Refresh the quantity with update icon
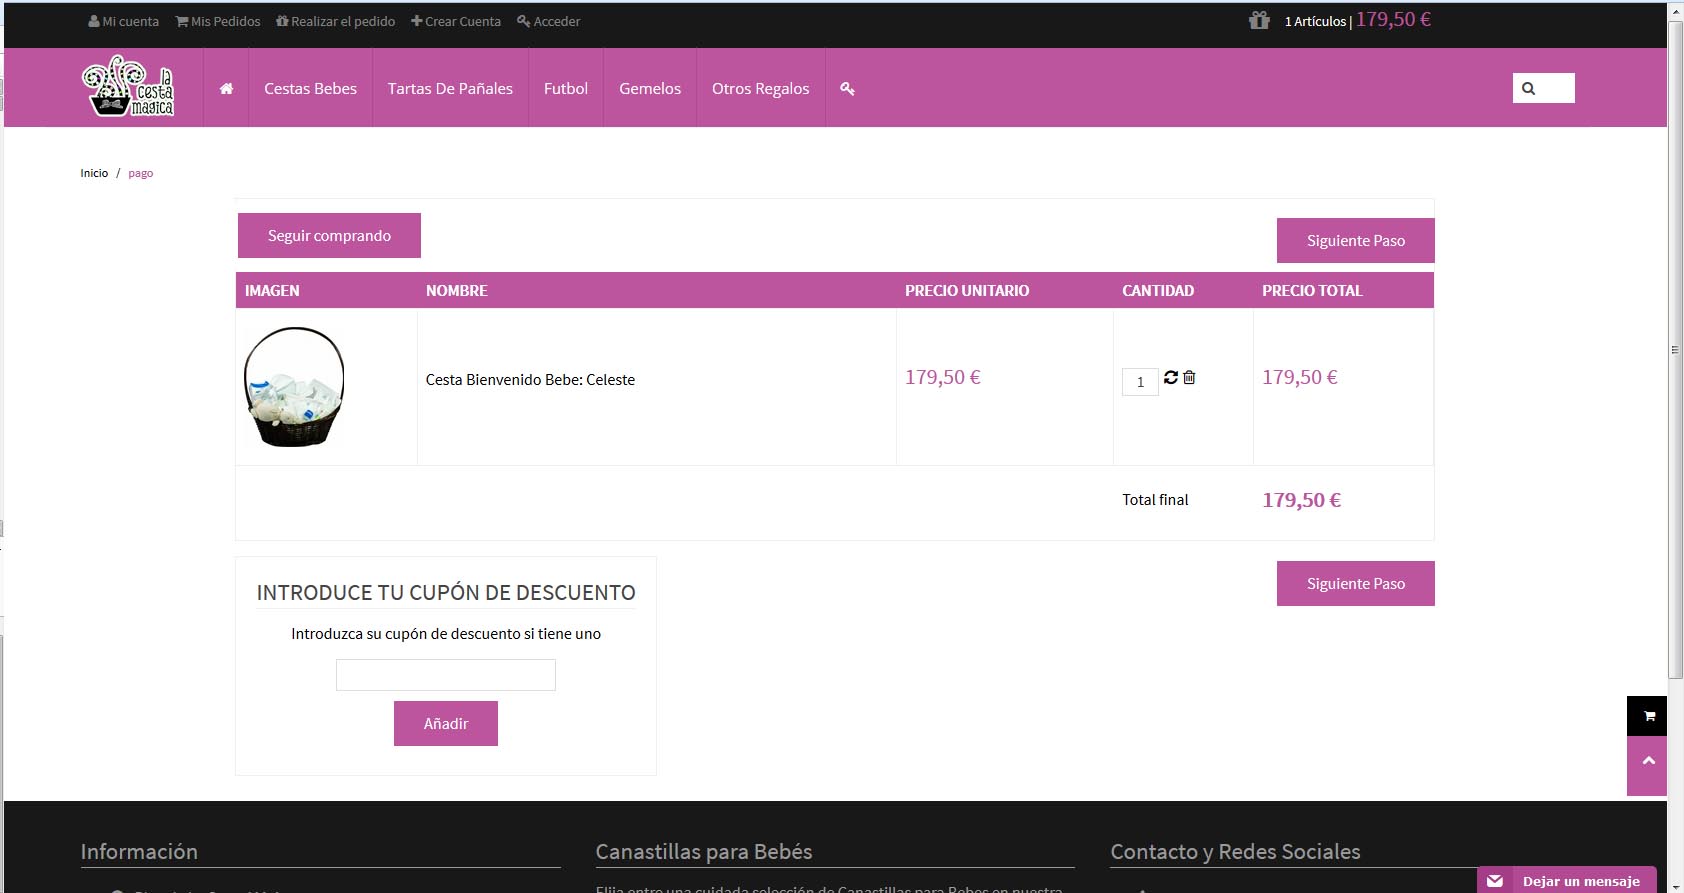The height and width of the screenshot is (893, 1684). click(x=1171, y=377)
